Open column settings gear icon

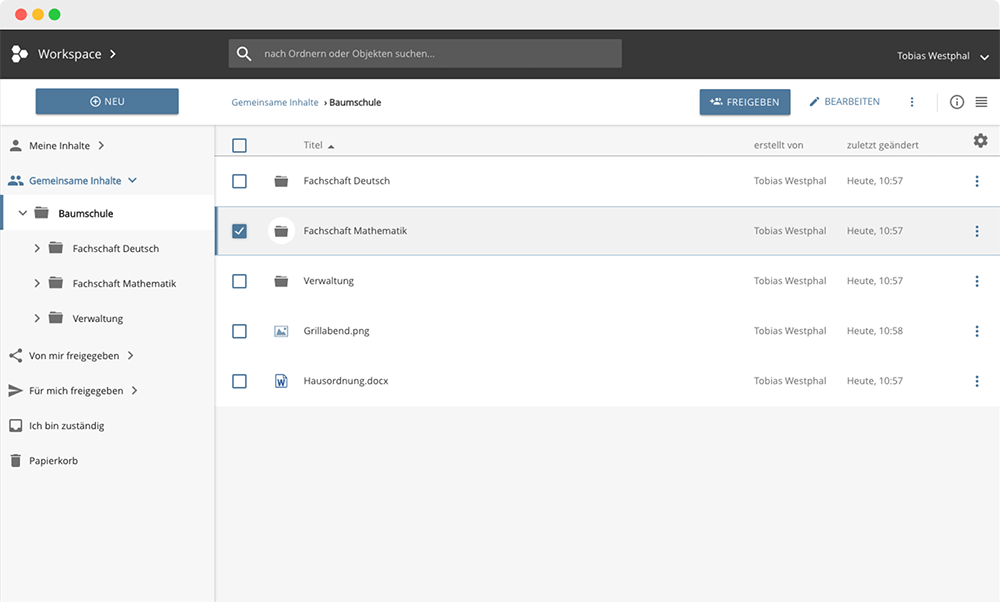click(x=980, y=141)
